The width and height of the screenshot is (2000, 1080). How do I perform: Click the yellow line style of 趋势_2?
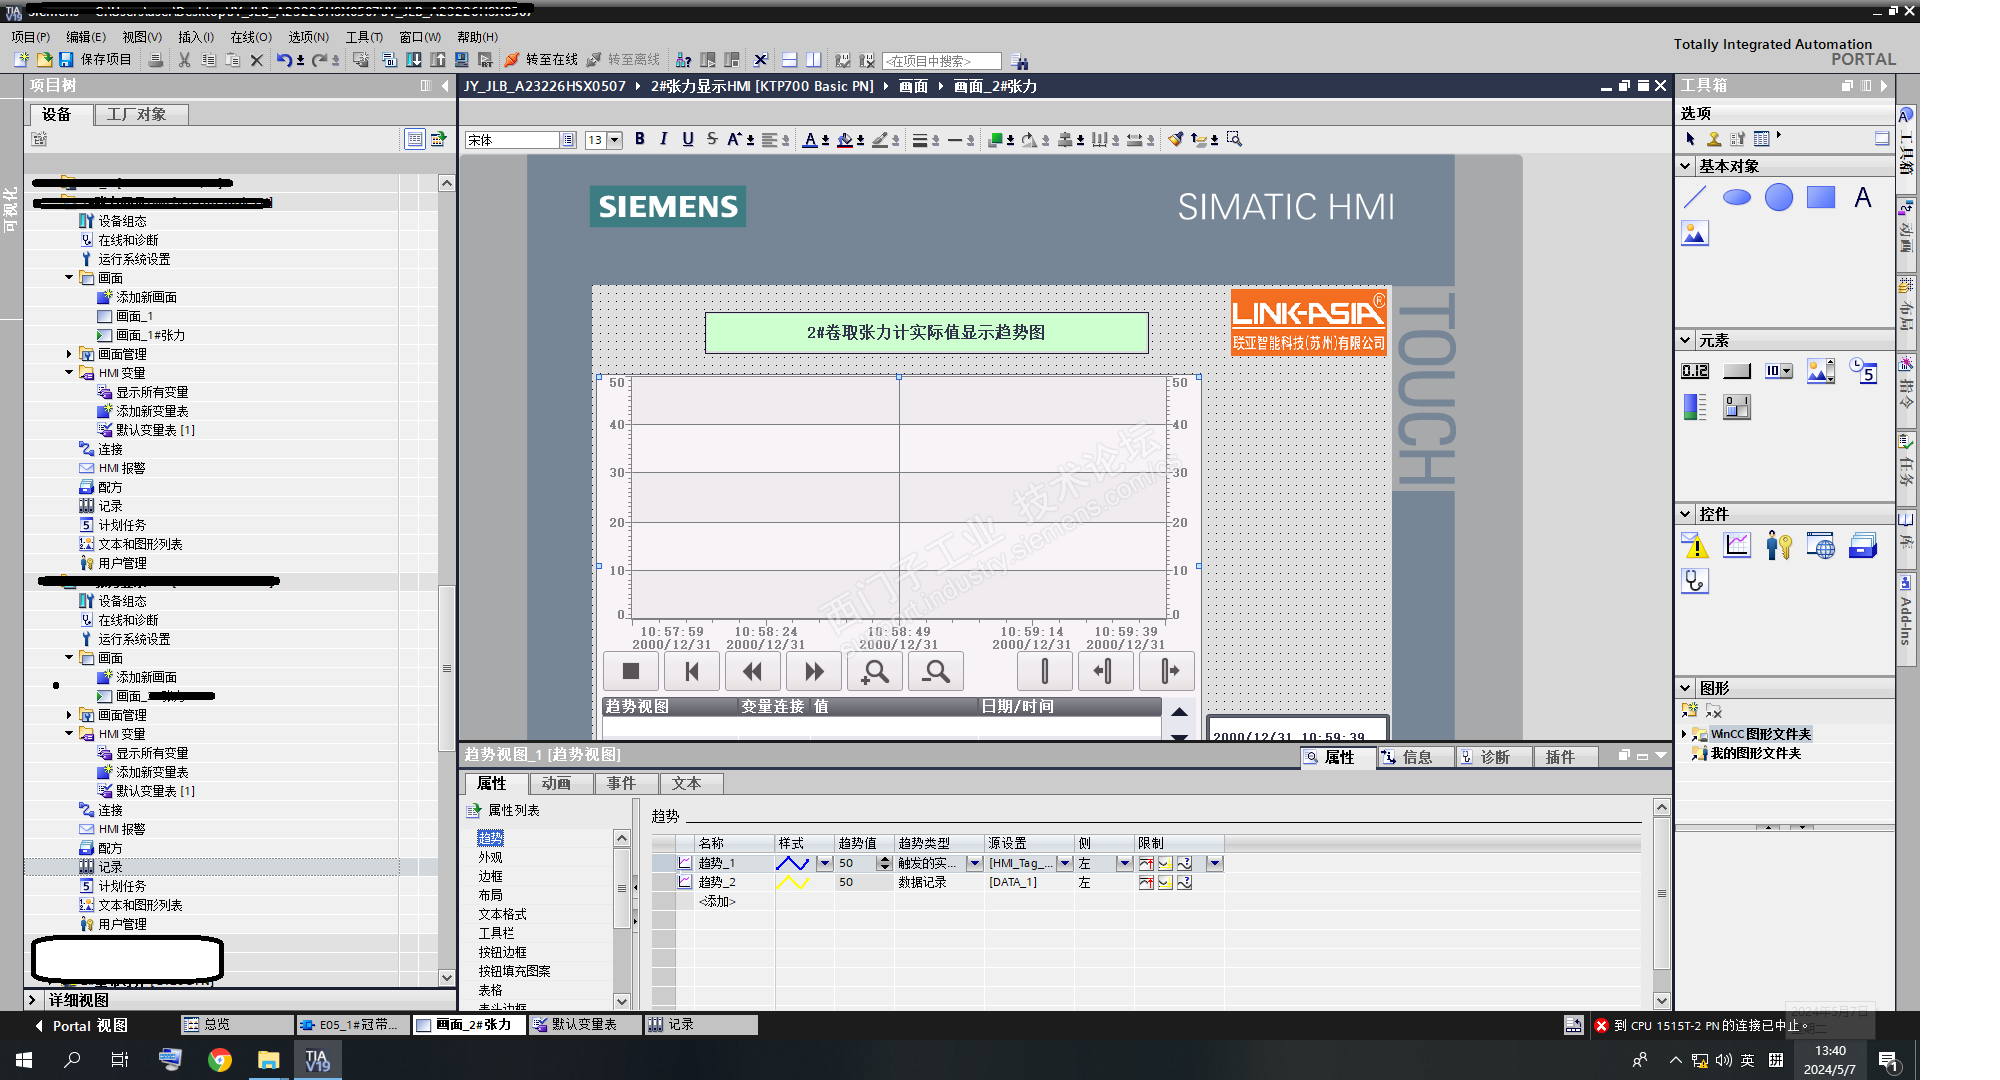click(792, 882)
